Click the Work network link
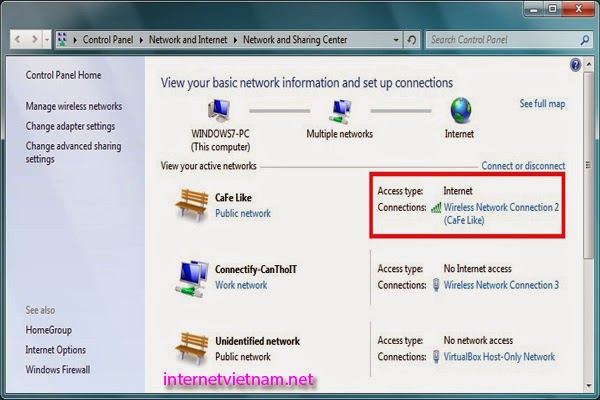Screen dimensions: 600x400 point(241,285)
